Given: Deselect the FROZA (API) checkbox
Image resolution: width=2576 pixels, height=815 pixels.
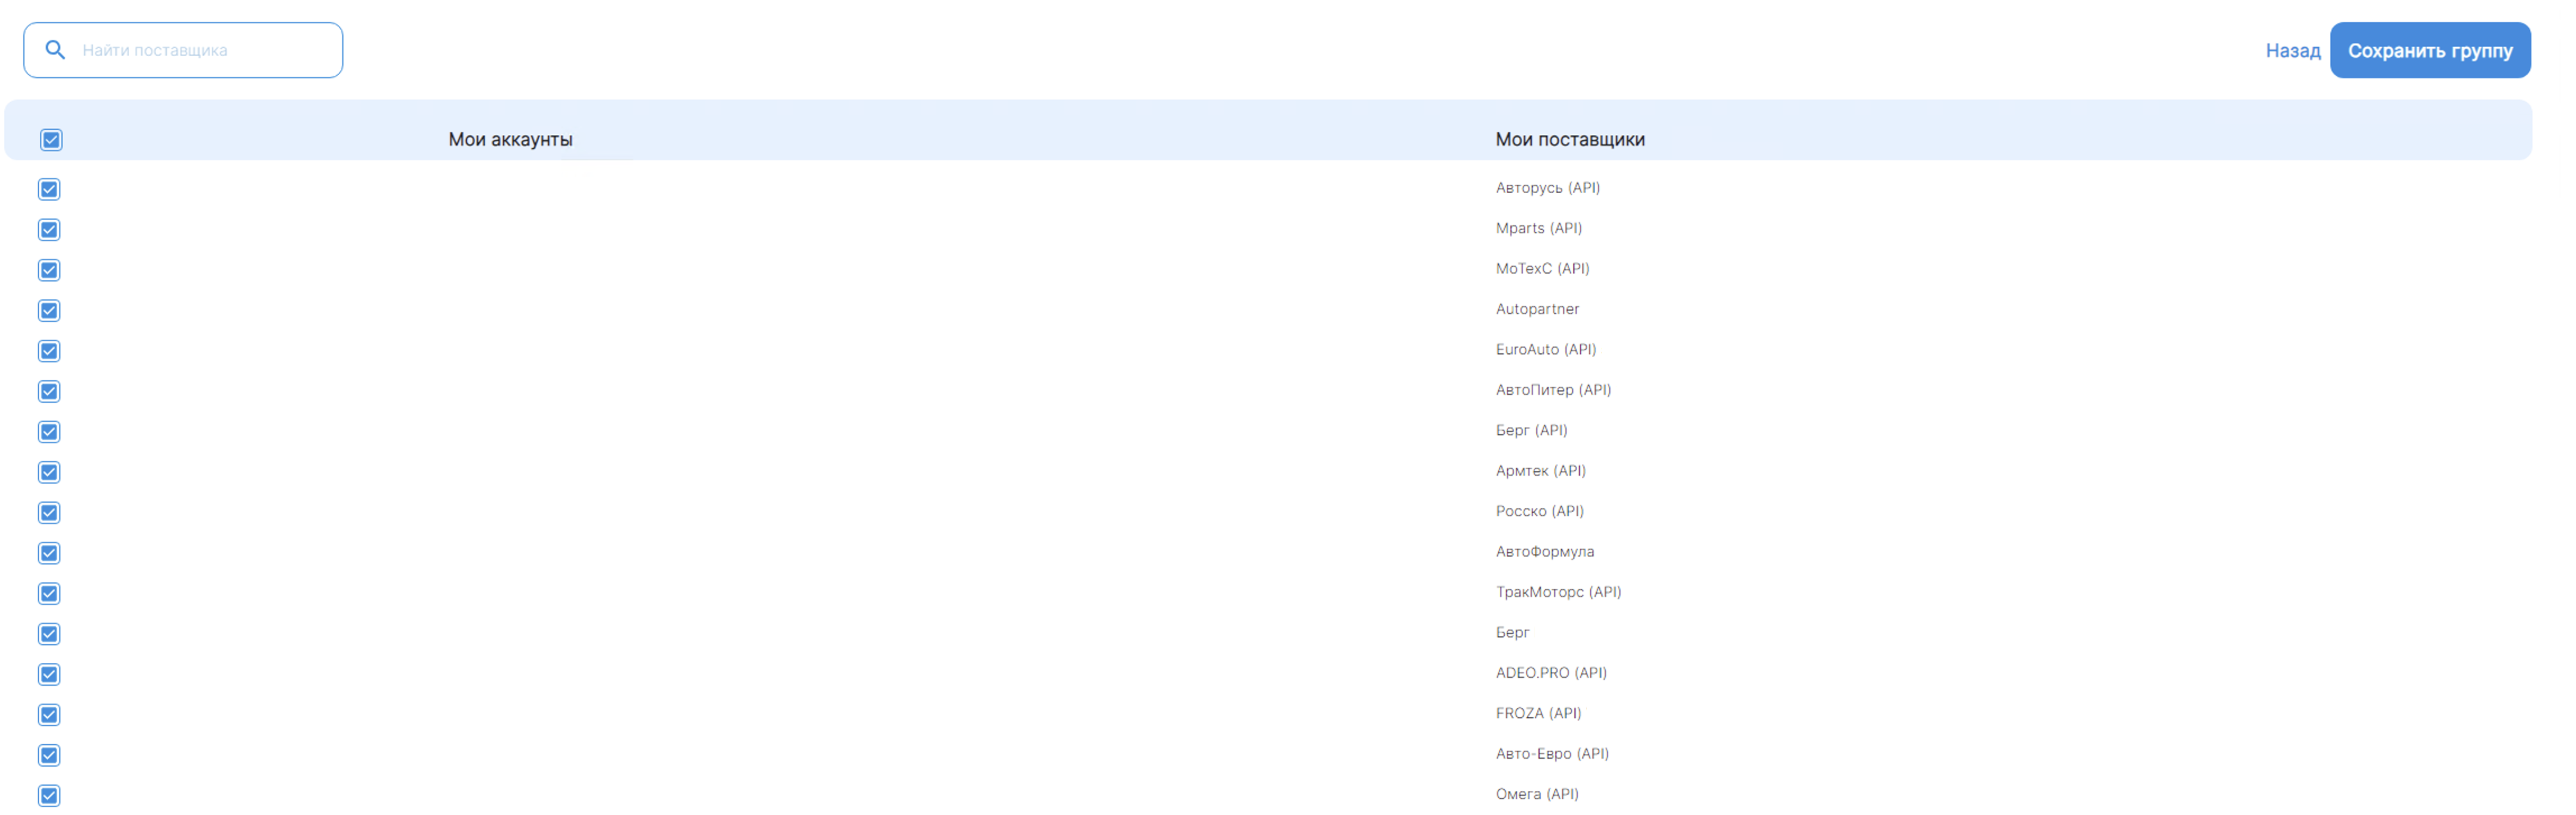Looking at the screenshot, I should (x=49, y=714).
